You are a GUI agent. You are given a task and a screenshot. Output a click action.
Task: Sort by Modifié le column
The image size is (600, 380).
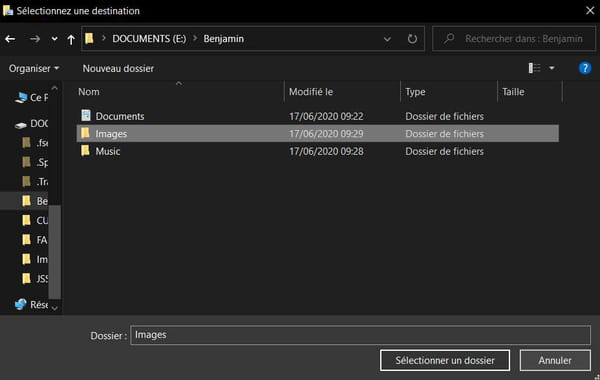coord(311,92)
